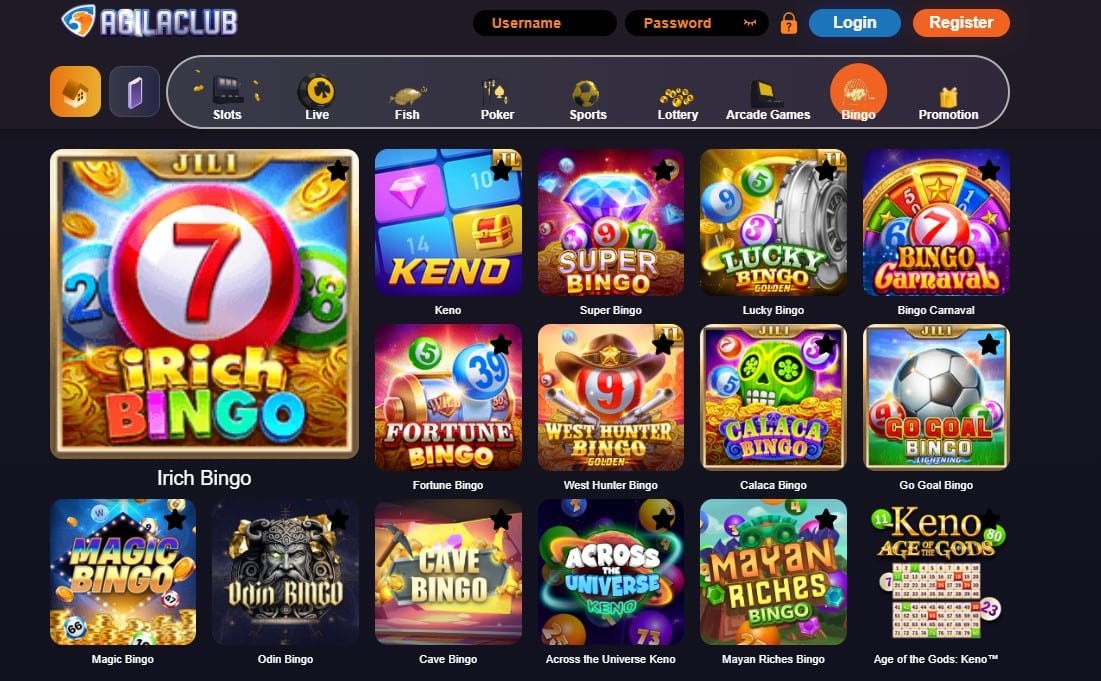Open the Sports soccer ball icon
The image size is (1101, 681).
tap(586, 93)
